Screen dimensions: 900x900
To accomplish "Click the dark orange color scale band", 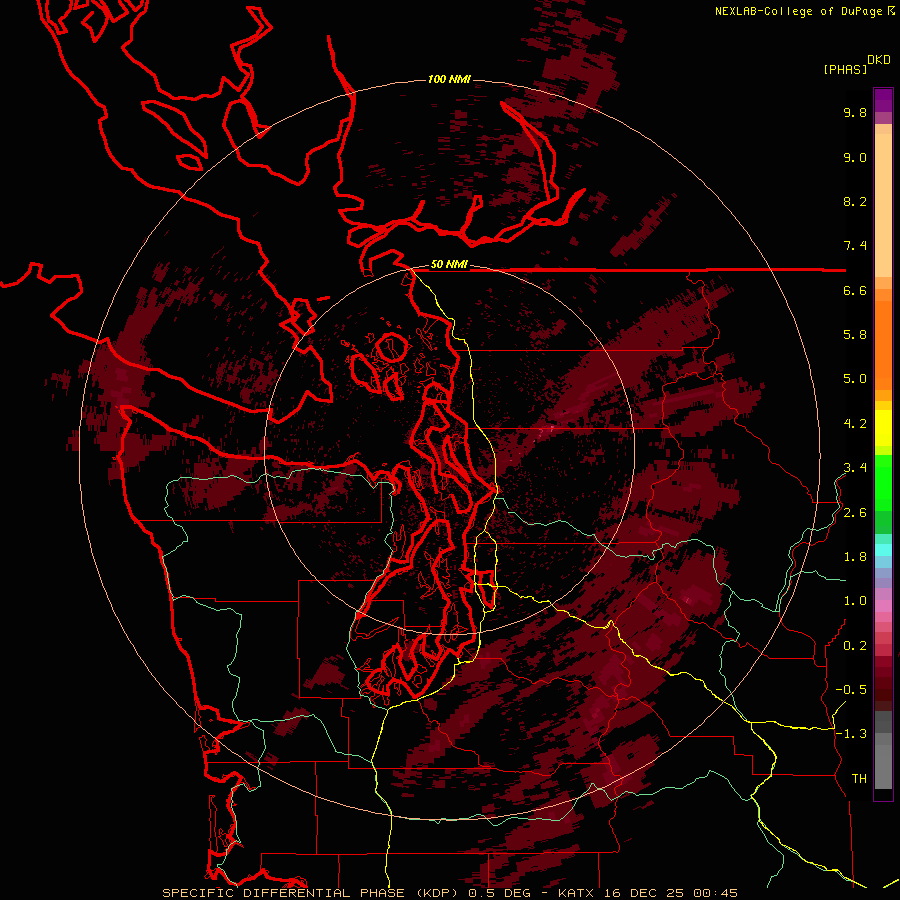I will [883, 345].
